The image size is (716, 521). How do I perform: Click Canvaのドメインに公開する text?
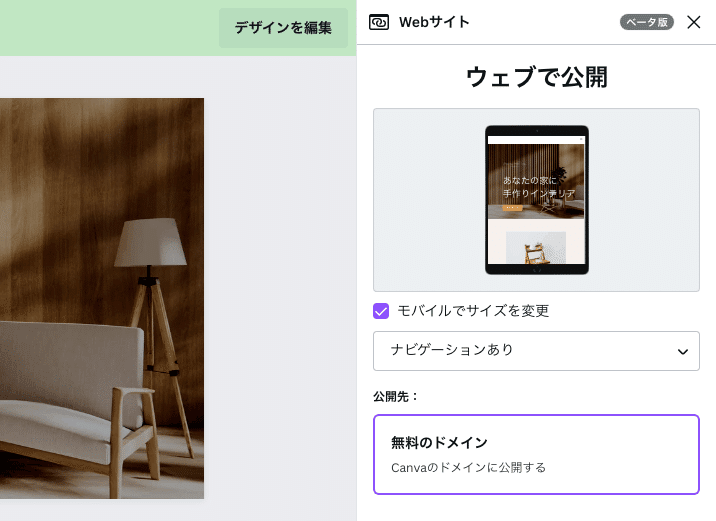469,468
